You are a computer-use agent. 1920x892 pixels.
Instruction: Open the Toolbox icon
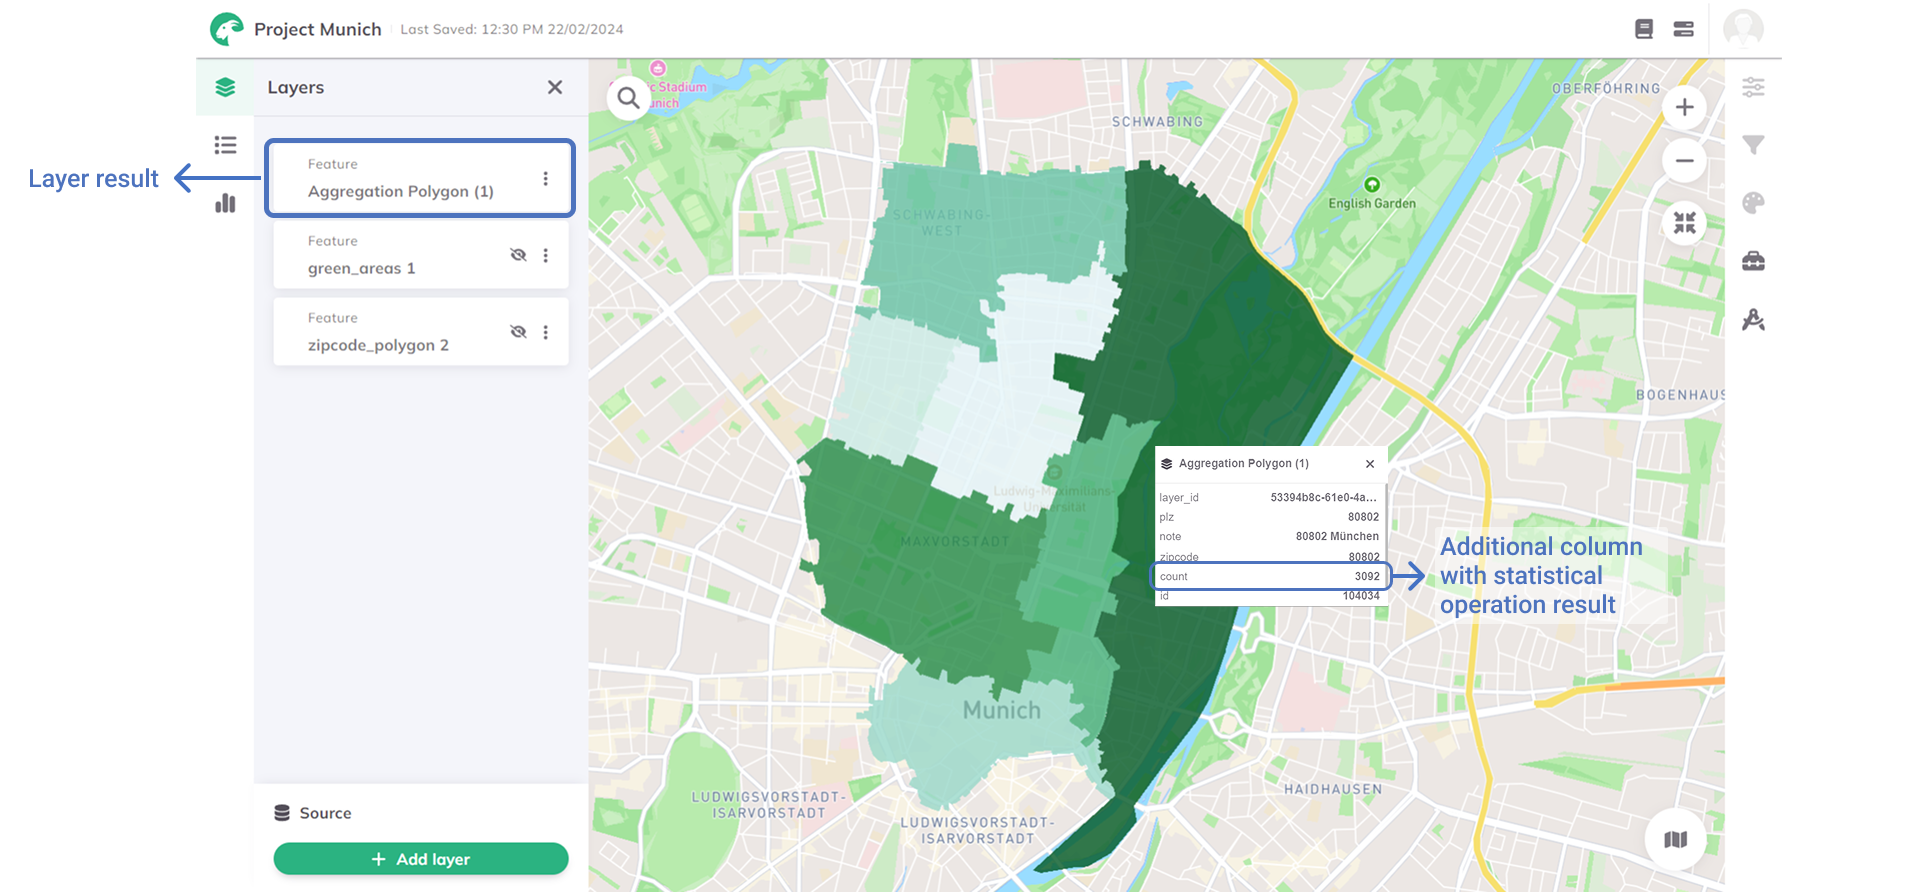(1753, 261)
